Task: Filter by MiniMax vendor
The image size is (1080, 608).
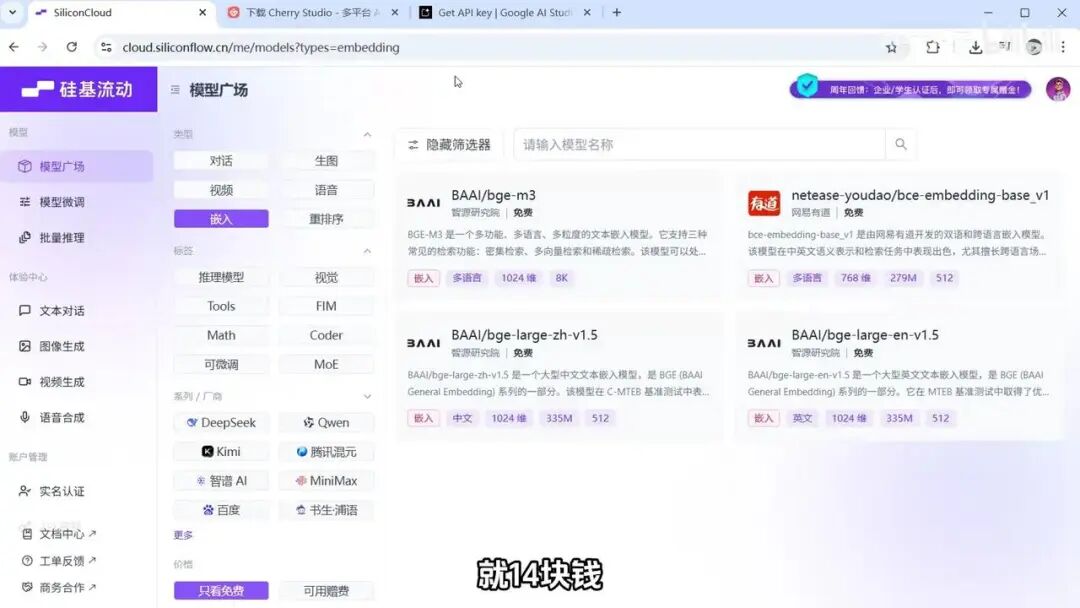Action: click(326, 481)
